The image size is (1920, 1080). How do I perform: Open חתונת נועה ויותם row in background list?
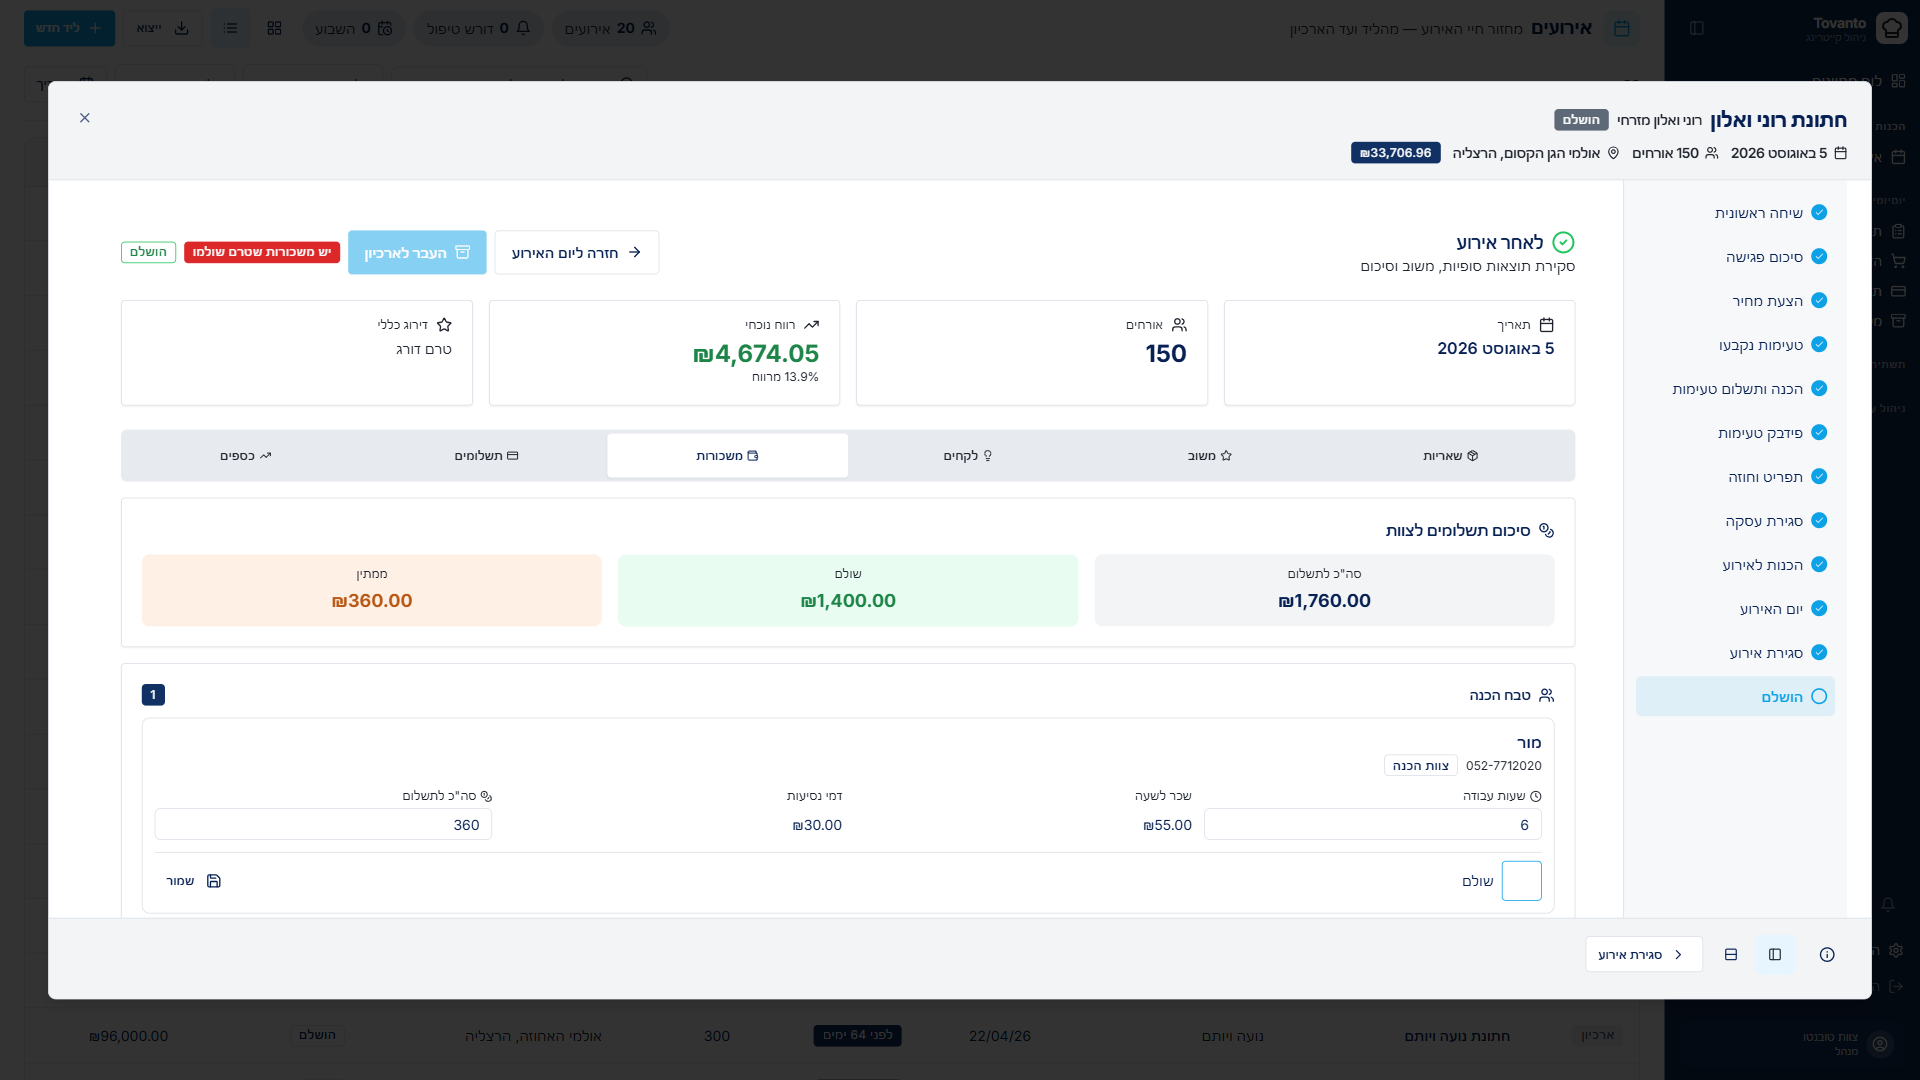[x=832, y=1036]
